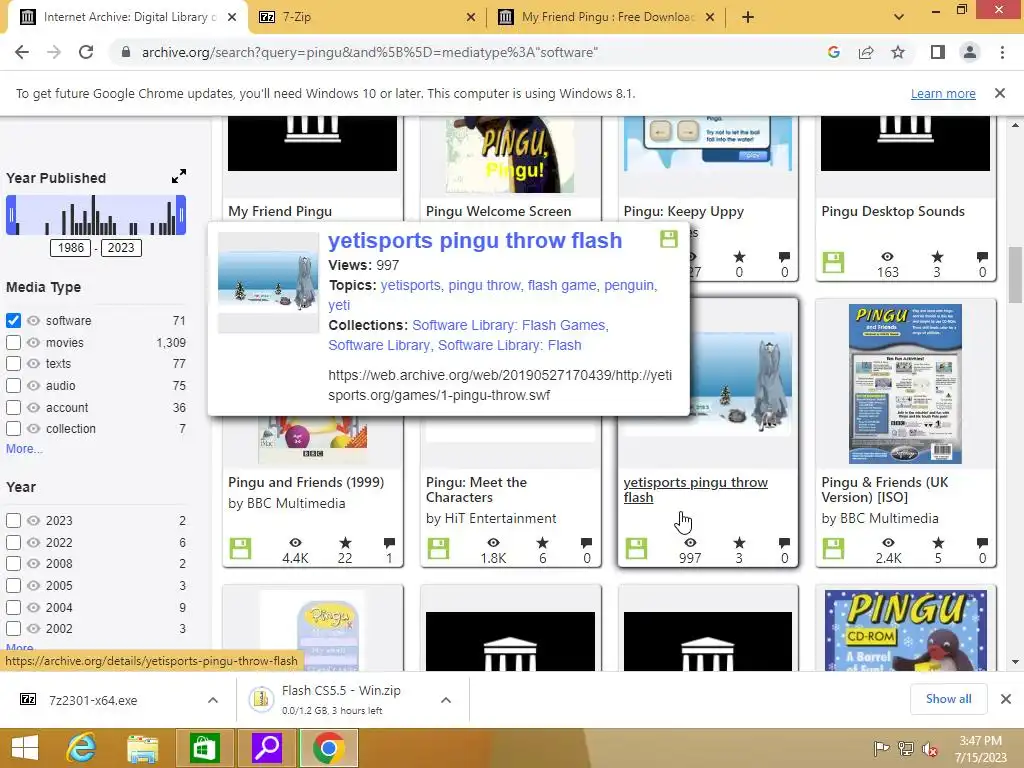
Task: Check the 2022 year filter
Action: tap(13, 542)
